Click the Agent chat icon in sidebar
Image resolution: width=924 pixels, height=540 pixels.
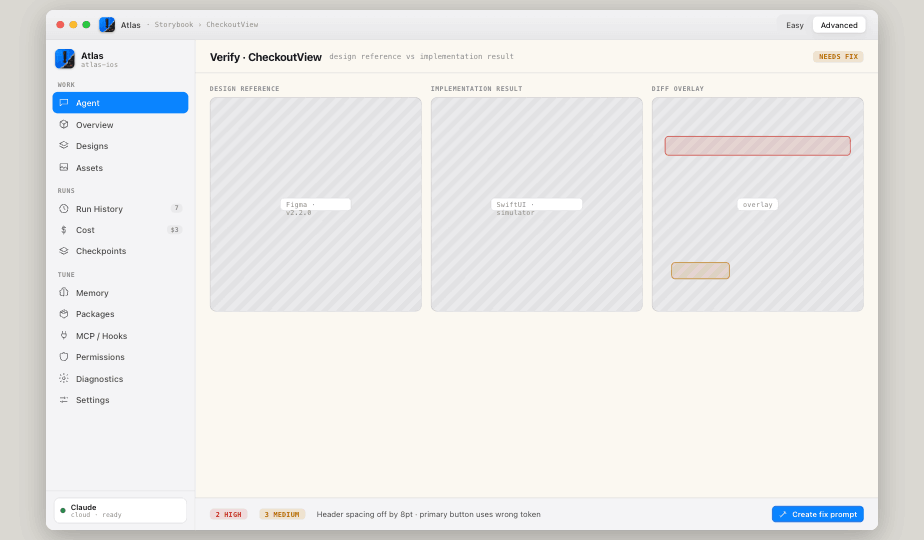(64, 103)
